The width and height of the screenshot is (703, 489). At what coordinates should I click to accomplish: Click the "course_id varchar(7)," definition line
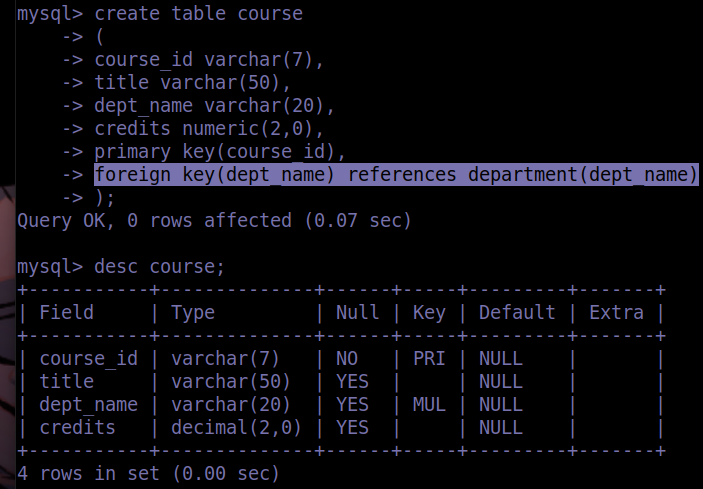tap(209, 60)
